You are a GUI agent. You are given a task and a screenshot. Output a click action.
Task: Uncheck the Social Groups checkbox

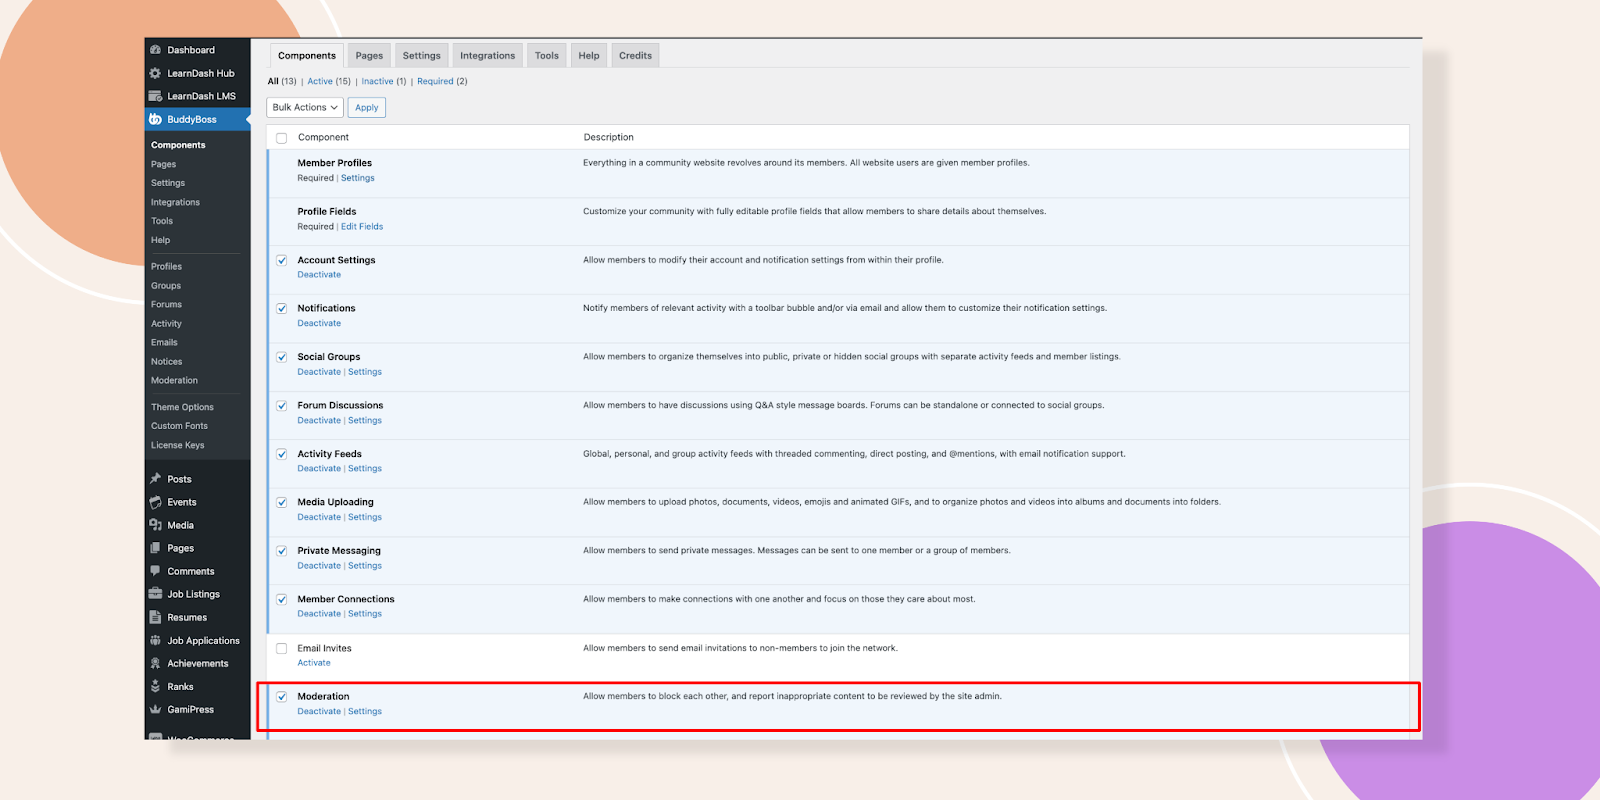pyautogui.click(x=282, y=357)
